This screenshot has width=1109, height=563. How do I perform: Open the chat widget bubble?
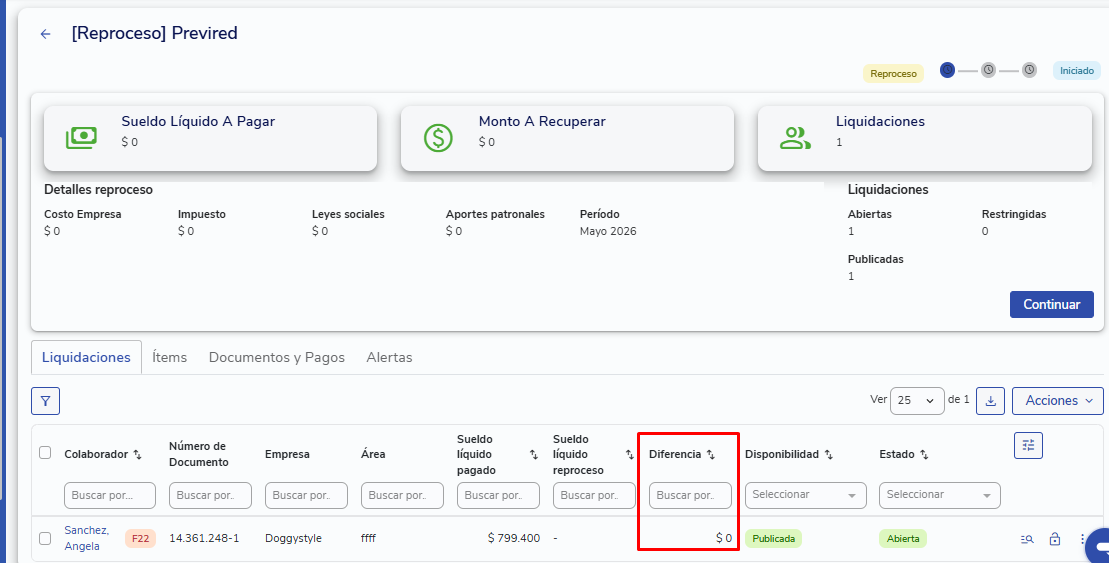(1098, 546)
